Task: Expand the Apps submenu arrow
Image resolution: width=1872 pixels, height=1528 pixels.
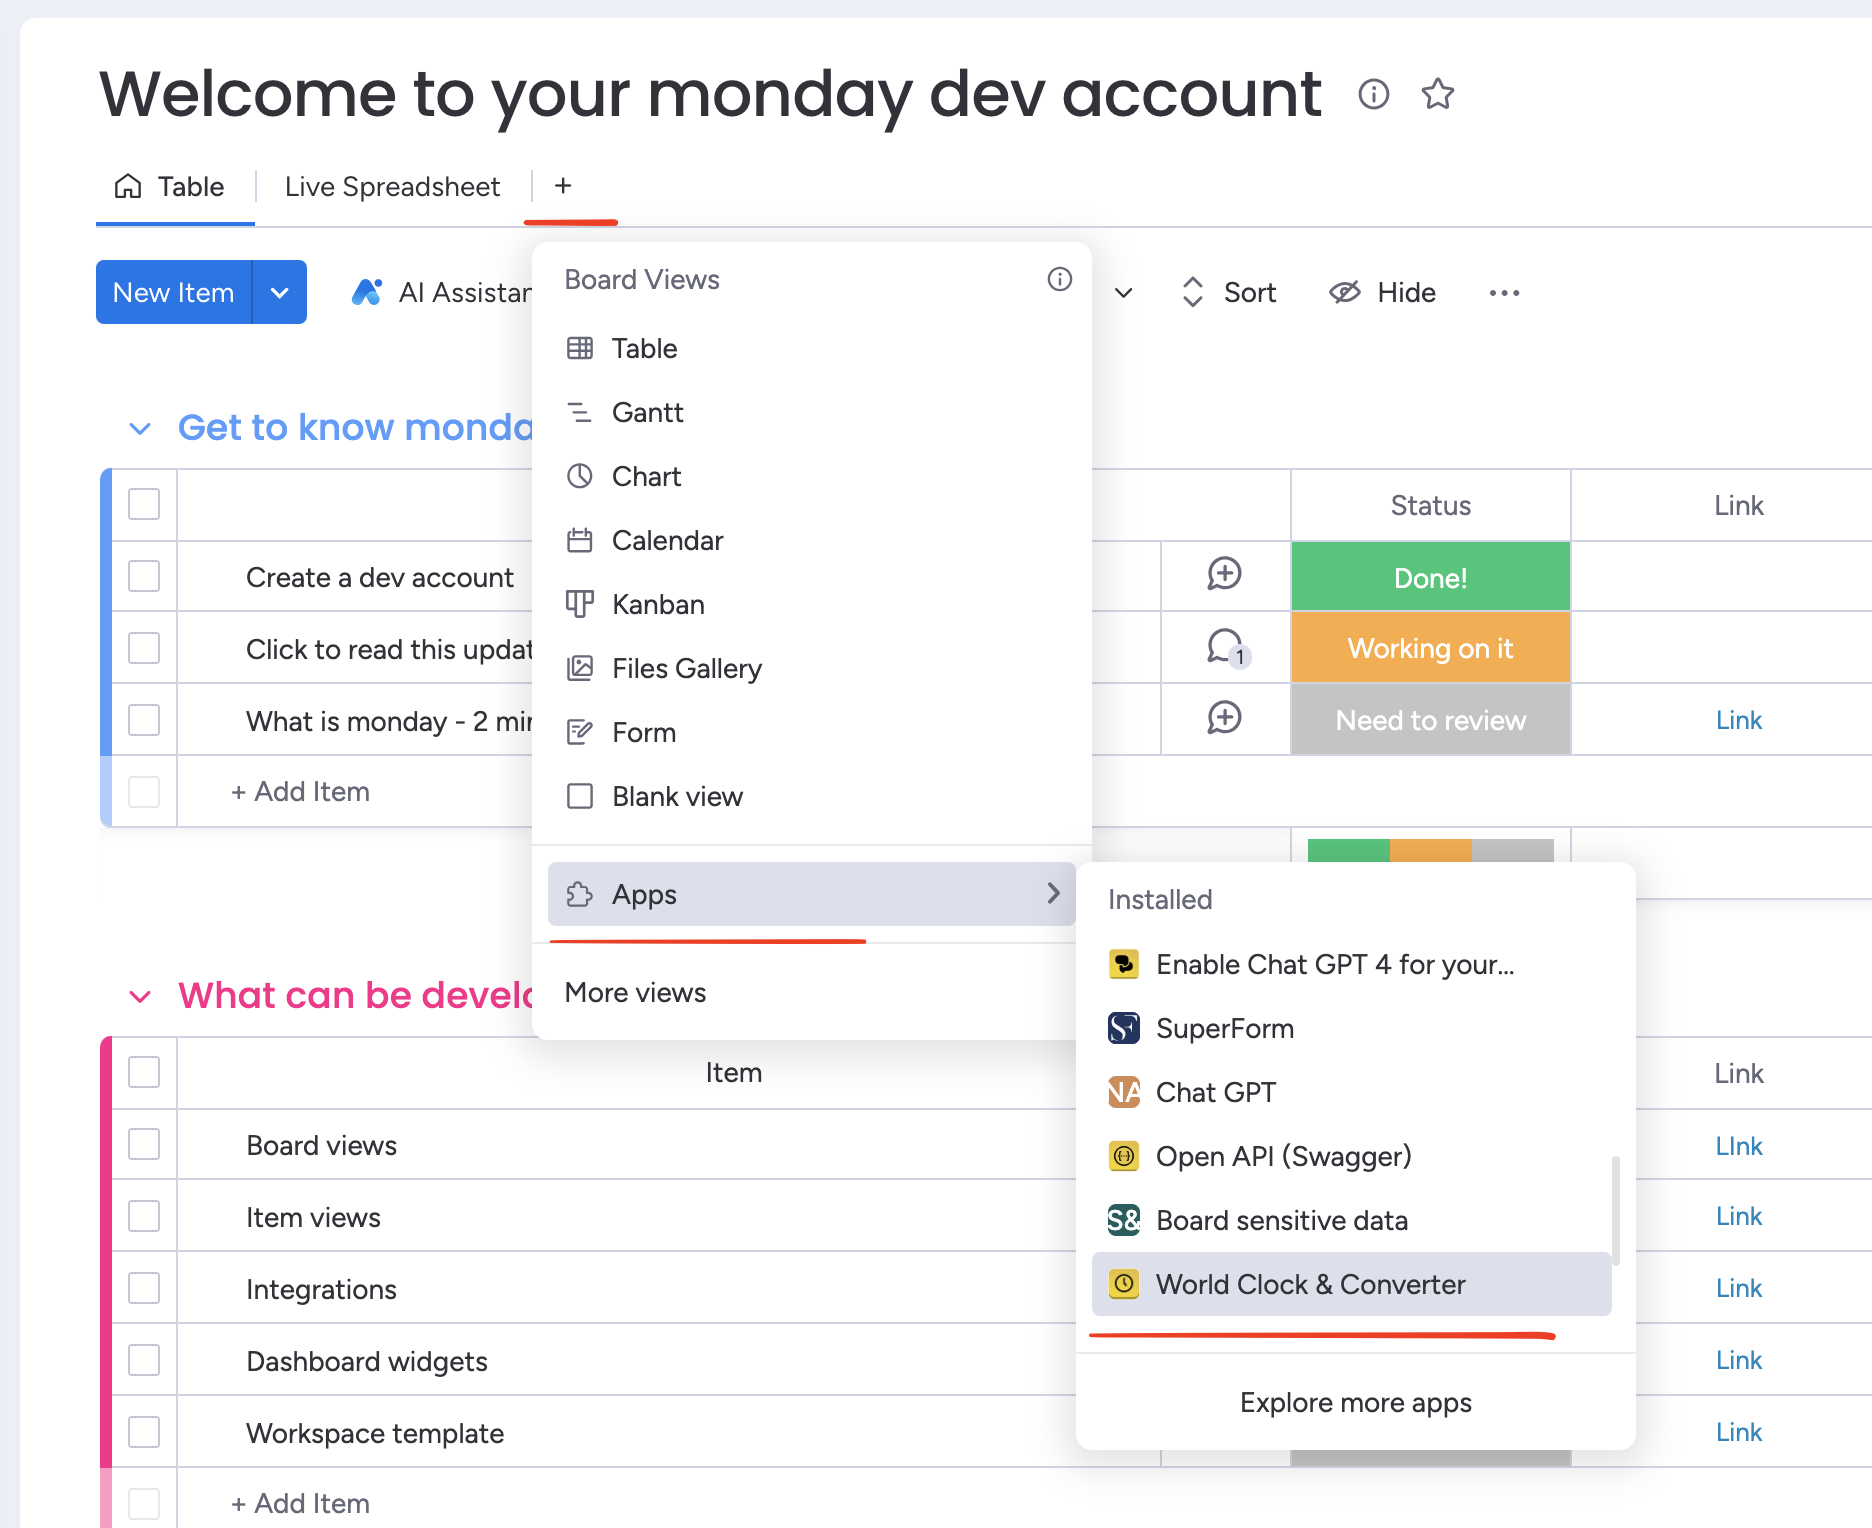Action: [x=1053, y=893]
